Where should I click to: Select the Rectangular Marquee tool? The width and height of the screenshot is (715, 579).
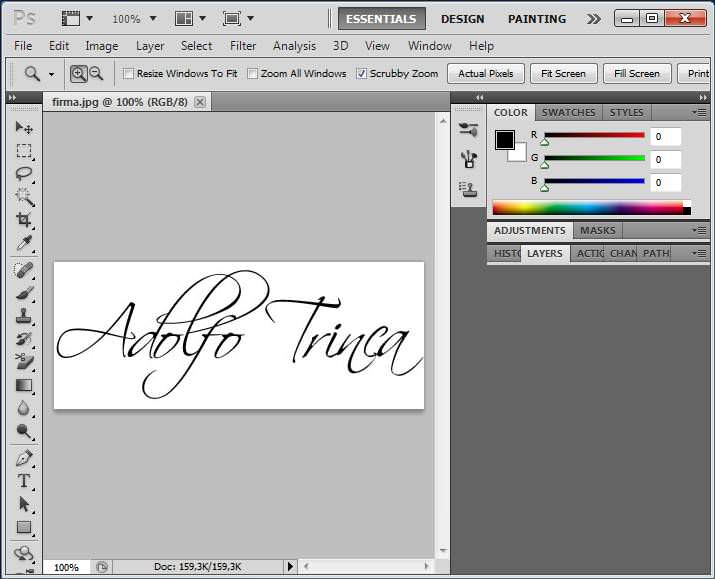point(24,150)
